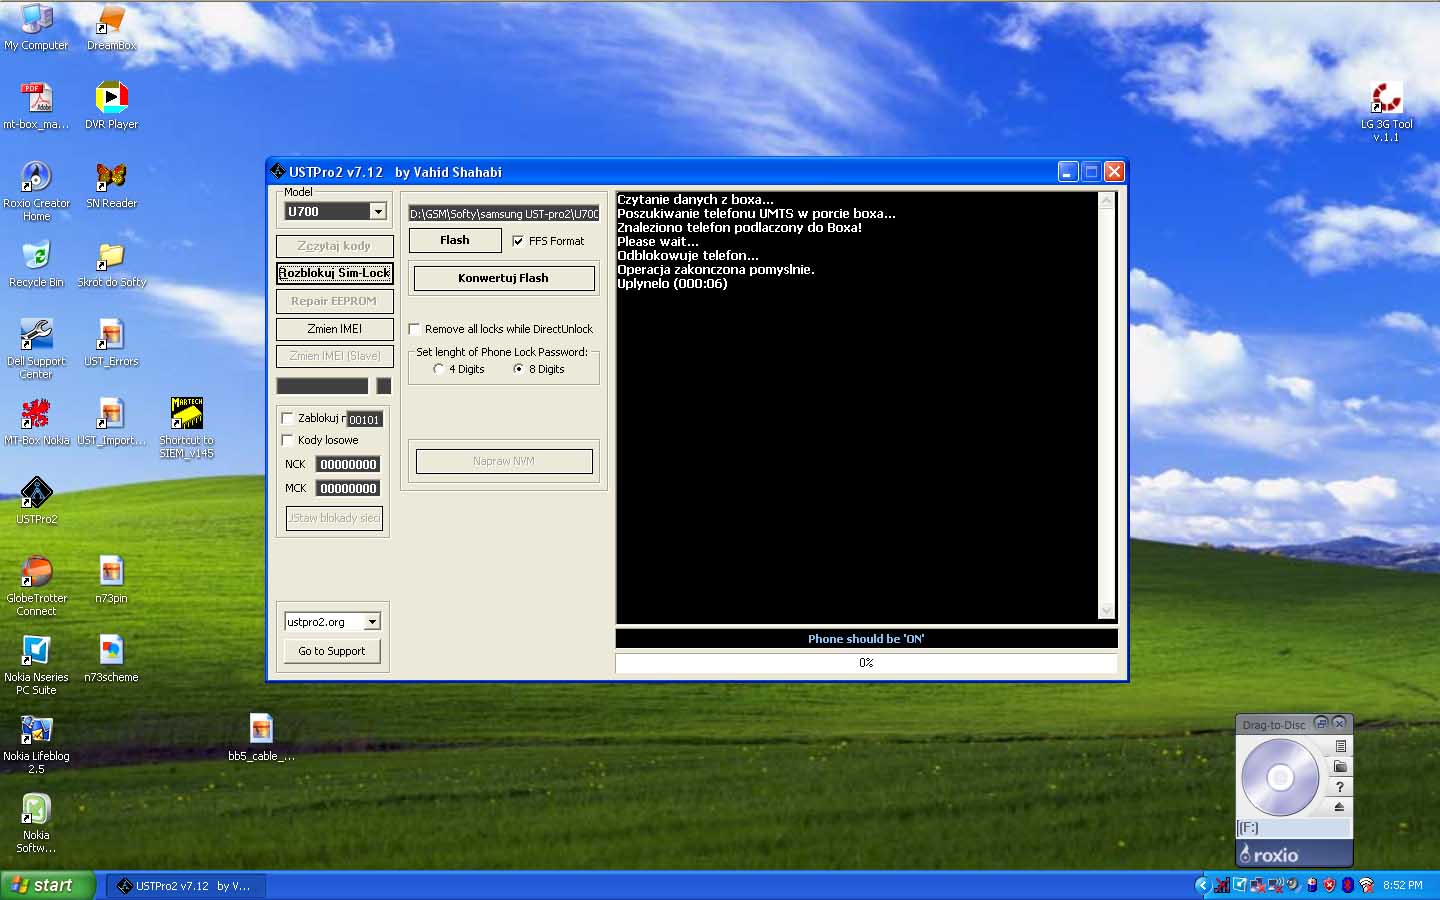The image size is (1440, 900).
Task: Launch the SN Reader butterfly icon
Action: pos(111,177)
